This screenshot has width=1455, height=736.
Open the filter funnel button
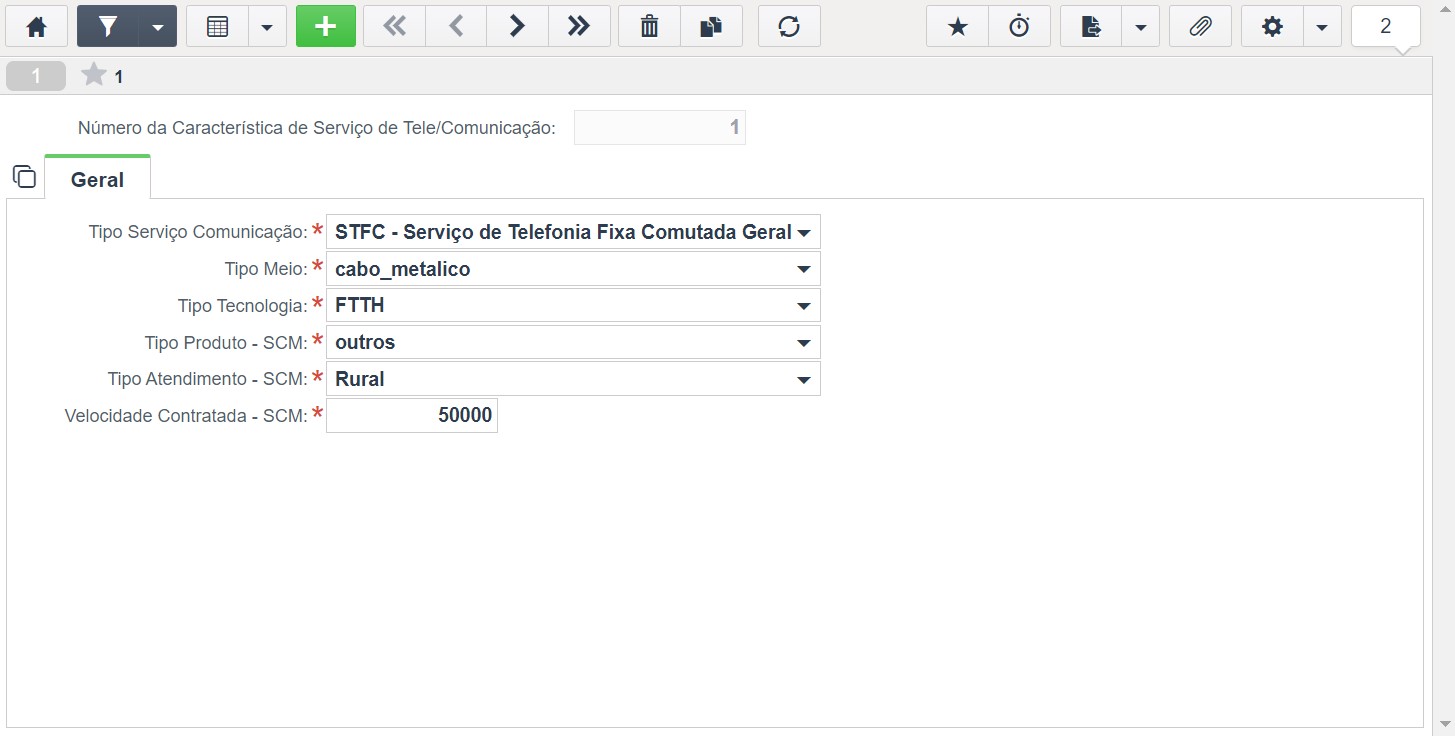(x=107, y=27)
